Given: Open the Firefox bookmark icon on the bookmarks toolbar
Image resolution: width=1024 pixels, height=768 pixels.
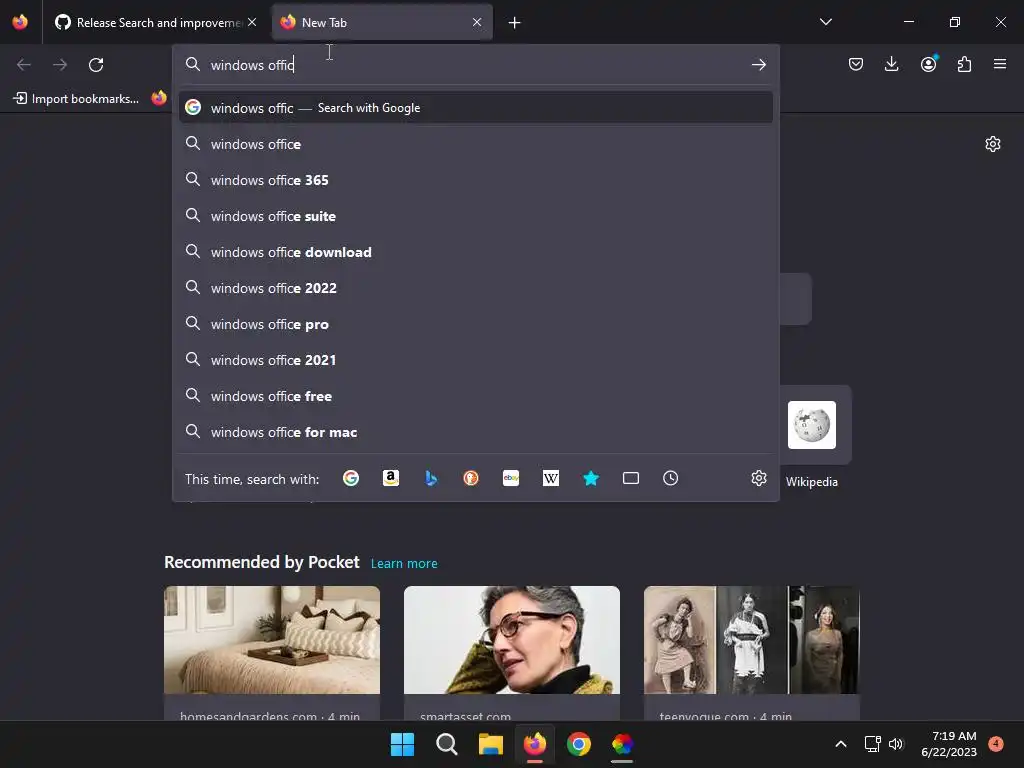Looking at the screenshot, I should point(159,98).
